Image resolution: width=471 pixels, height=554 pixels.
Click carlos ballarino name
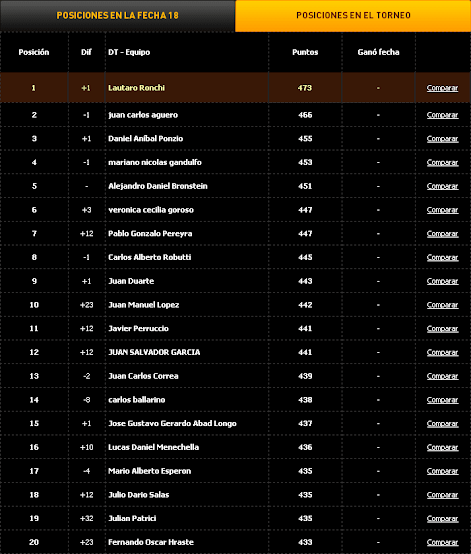click(137, 400)
